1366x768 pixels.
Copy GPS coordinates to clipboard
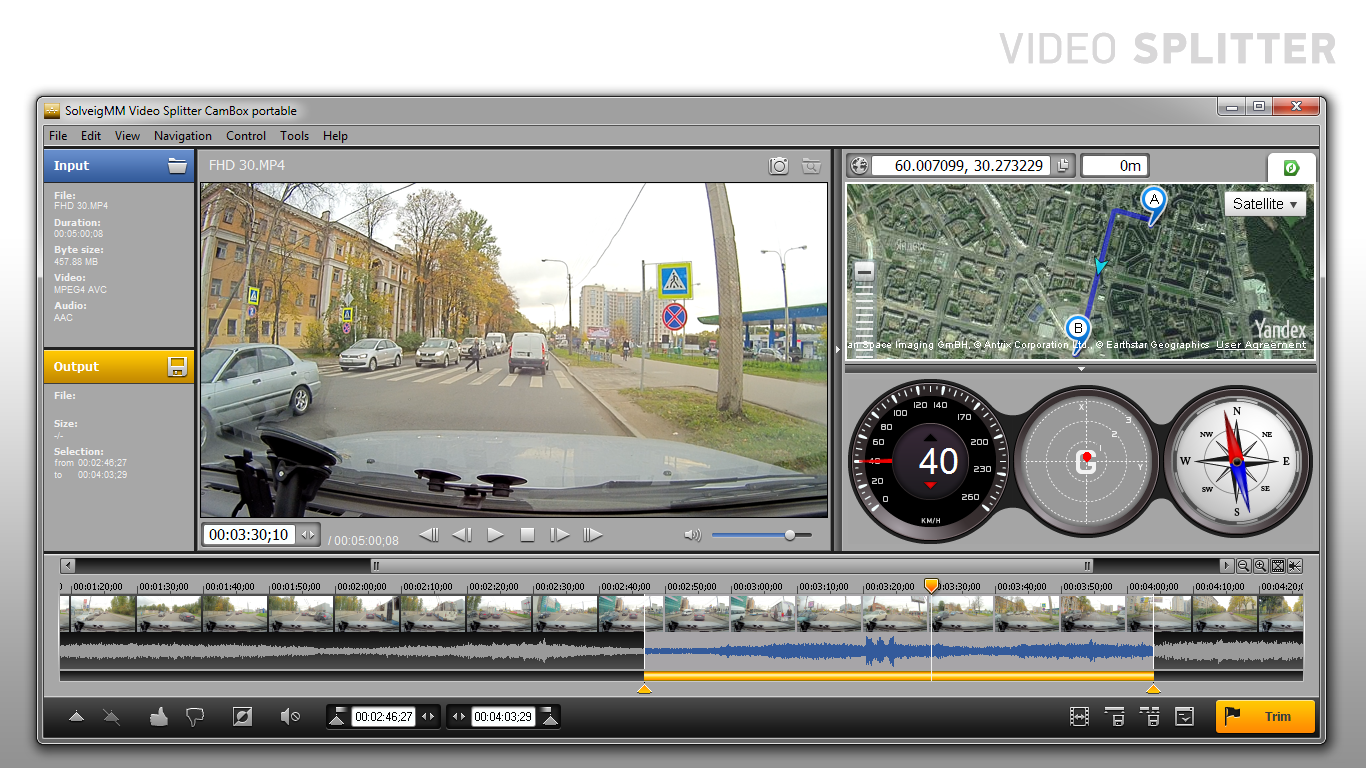[1063, 166]
